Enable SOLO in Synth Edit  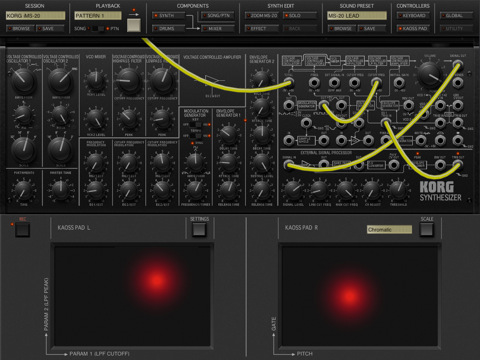300,16
